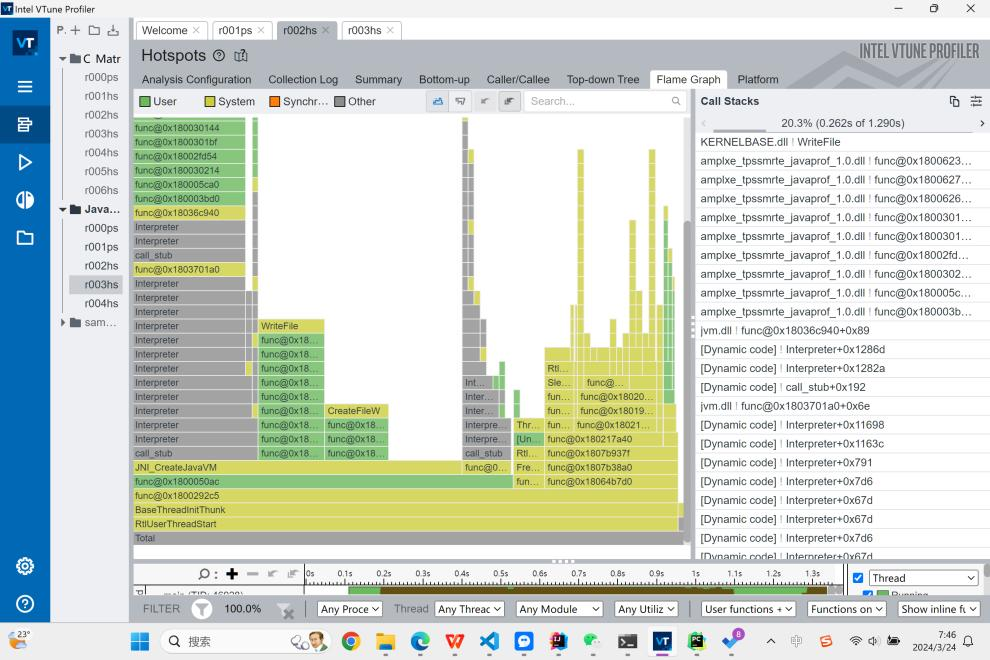Click the RtlUserThreadStart flame graph block
The width and height of the screenshot is (990, 660).
click(x=405, y=524)
